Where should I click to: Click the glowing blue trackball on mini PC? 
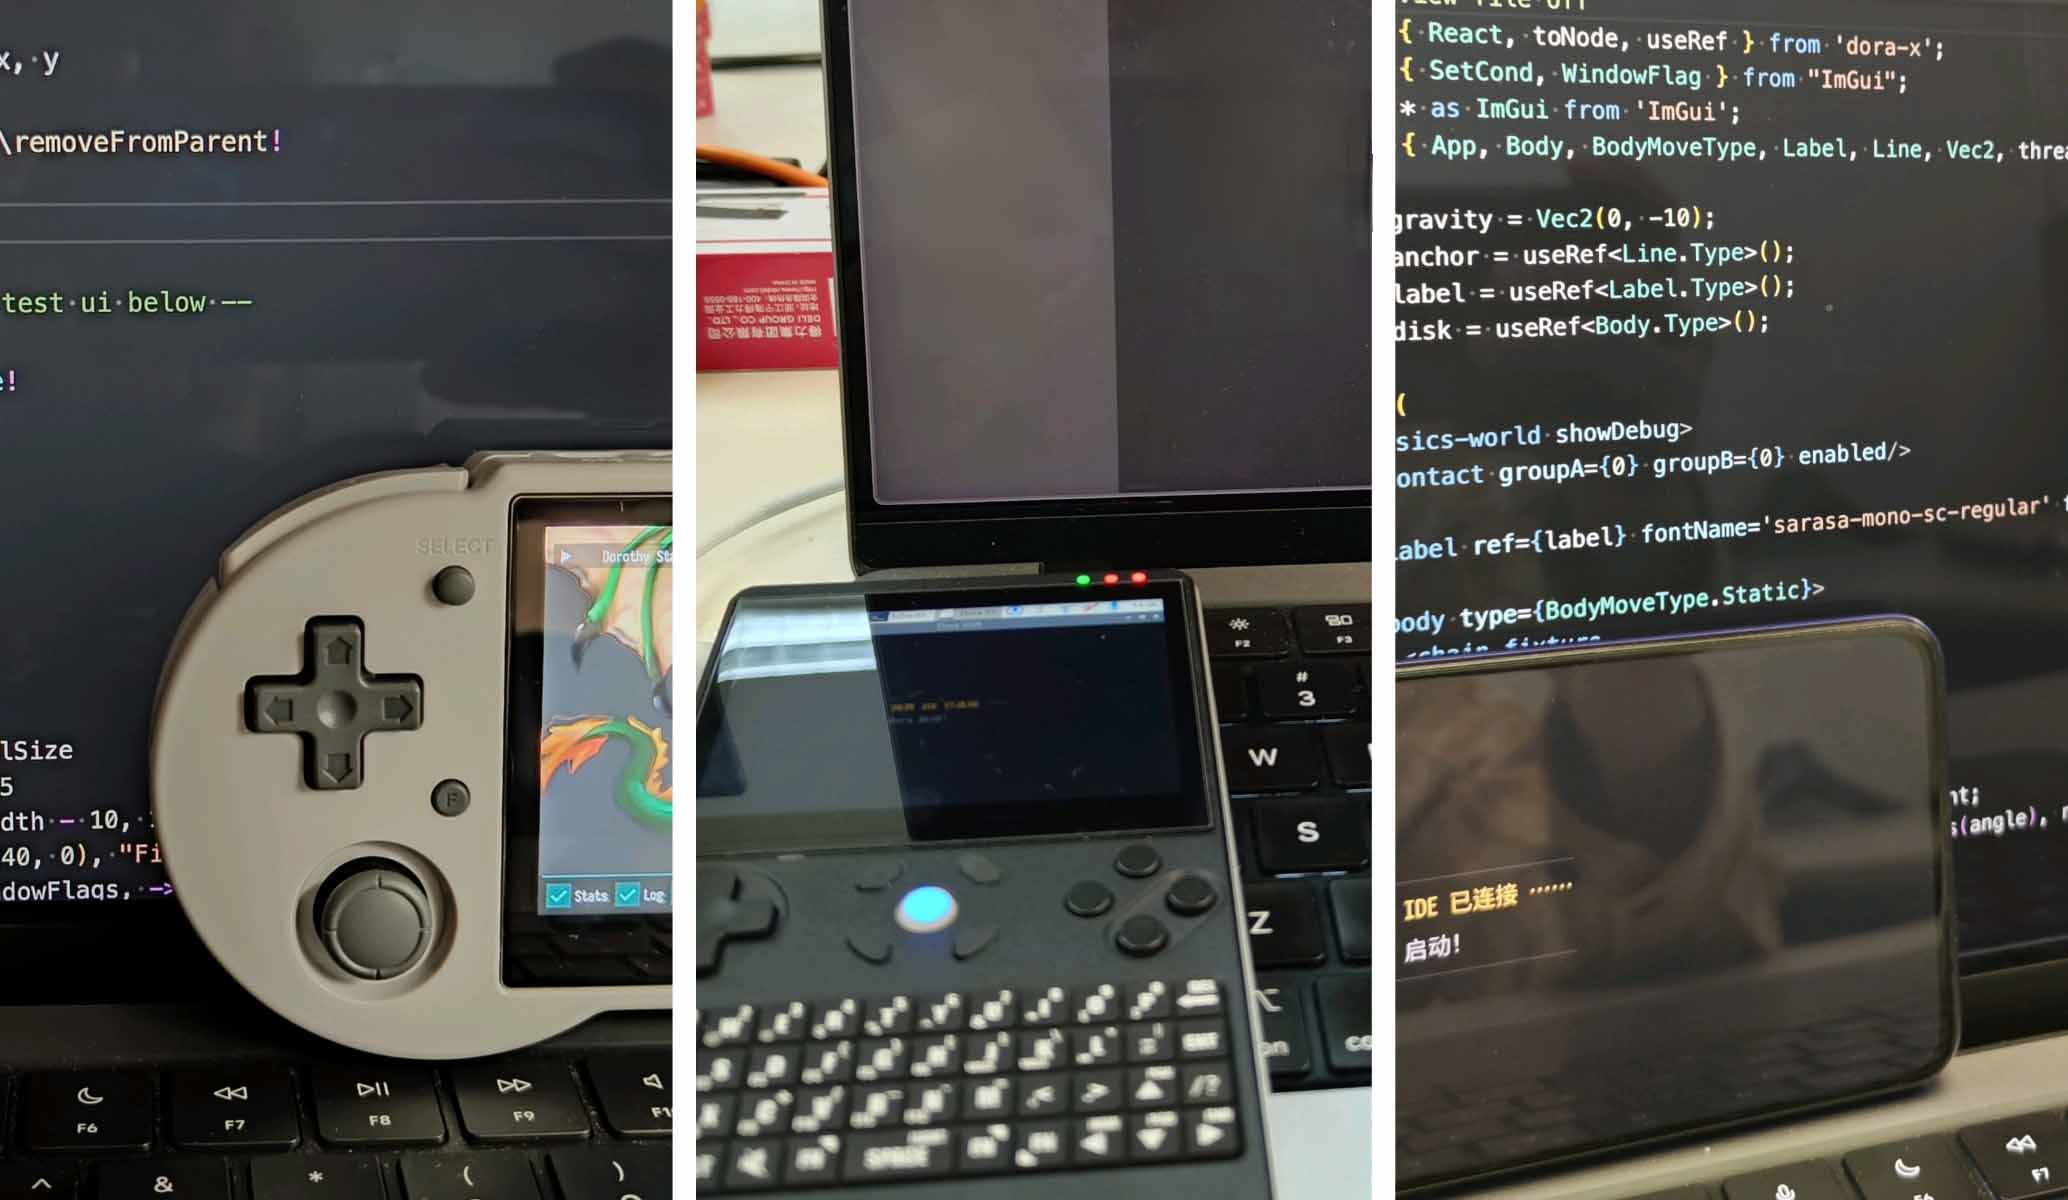click(x=924, y=909)
